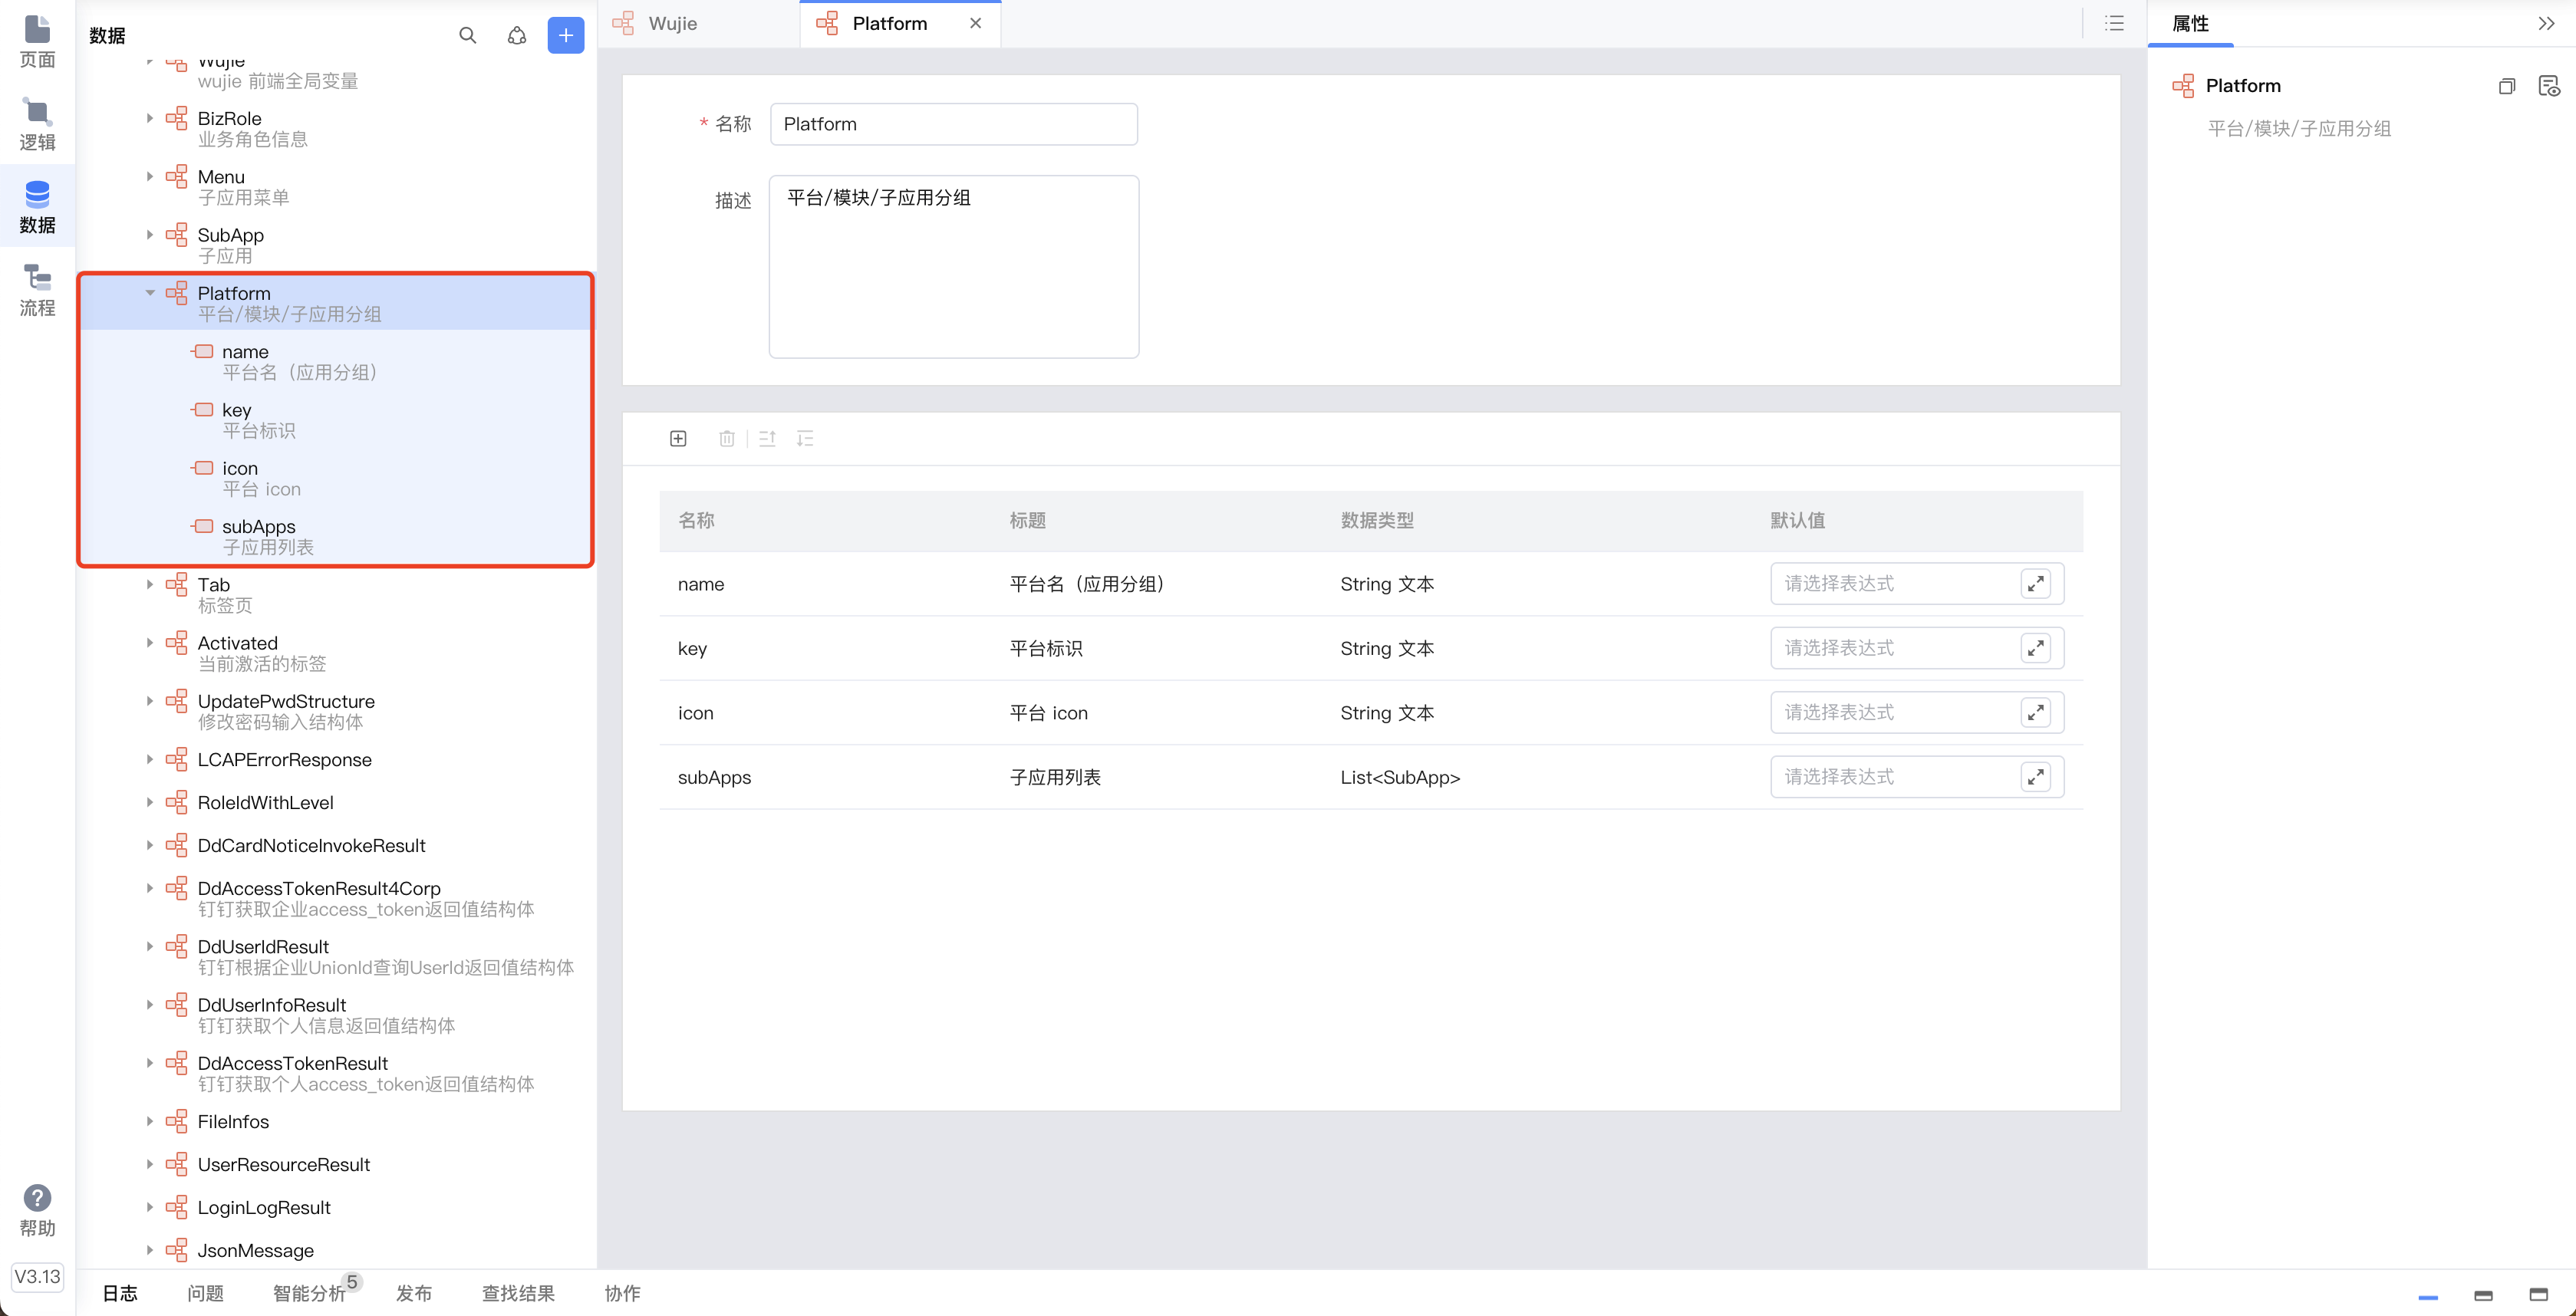Image resolution: width=2576 pixels, height=1316 pixels.
Task: Click the search icon in data panel
Action: tap(467, 36)
